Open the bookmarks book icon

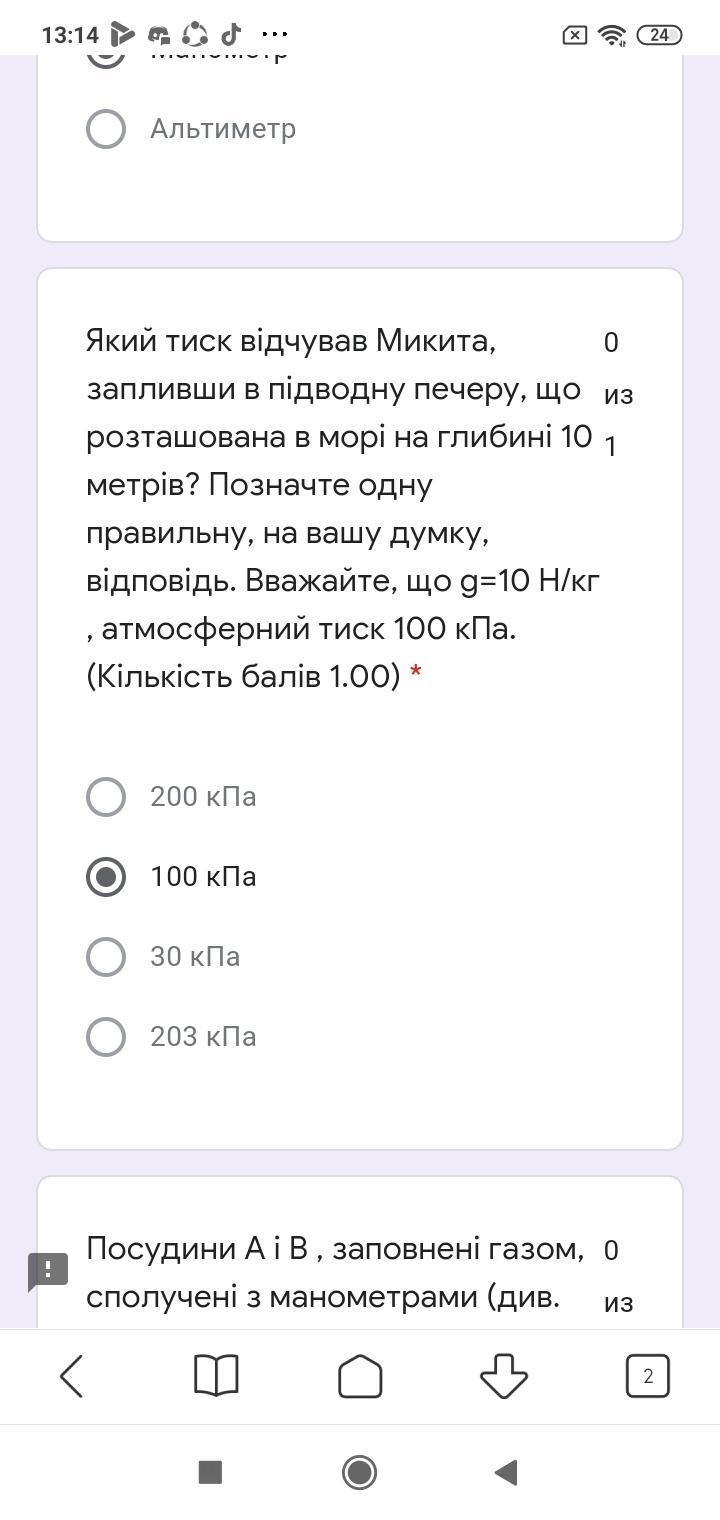tap(215, 1376)
